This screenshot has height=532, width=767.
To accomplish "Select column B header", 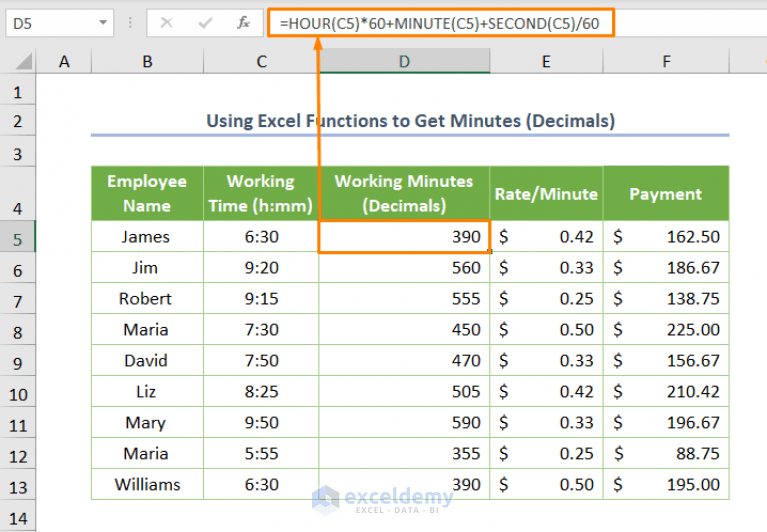I will [147, 62].
